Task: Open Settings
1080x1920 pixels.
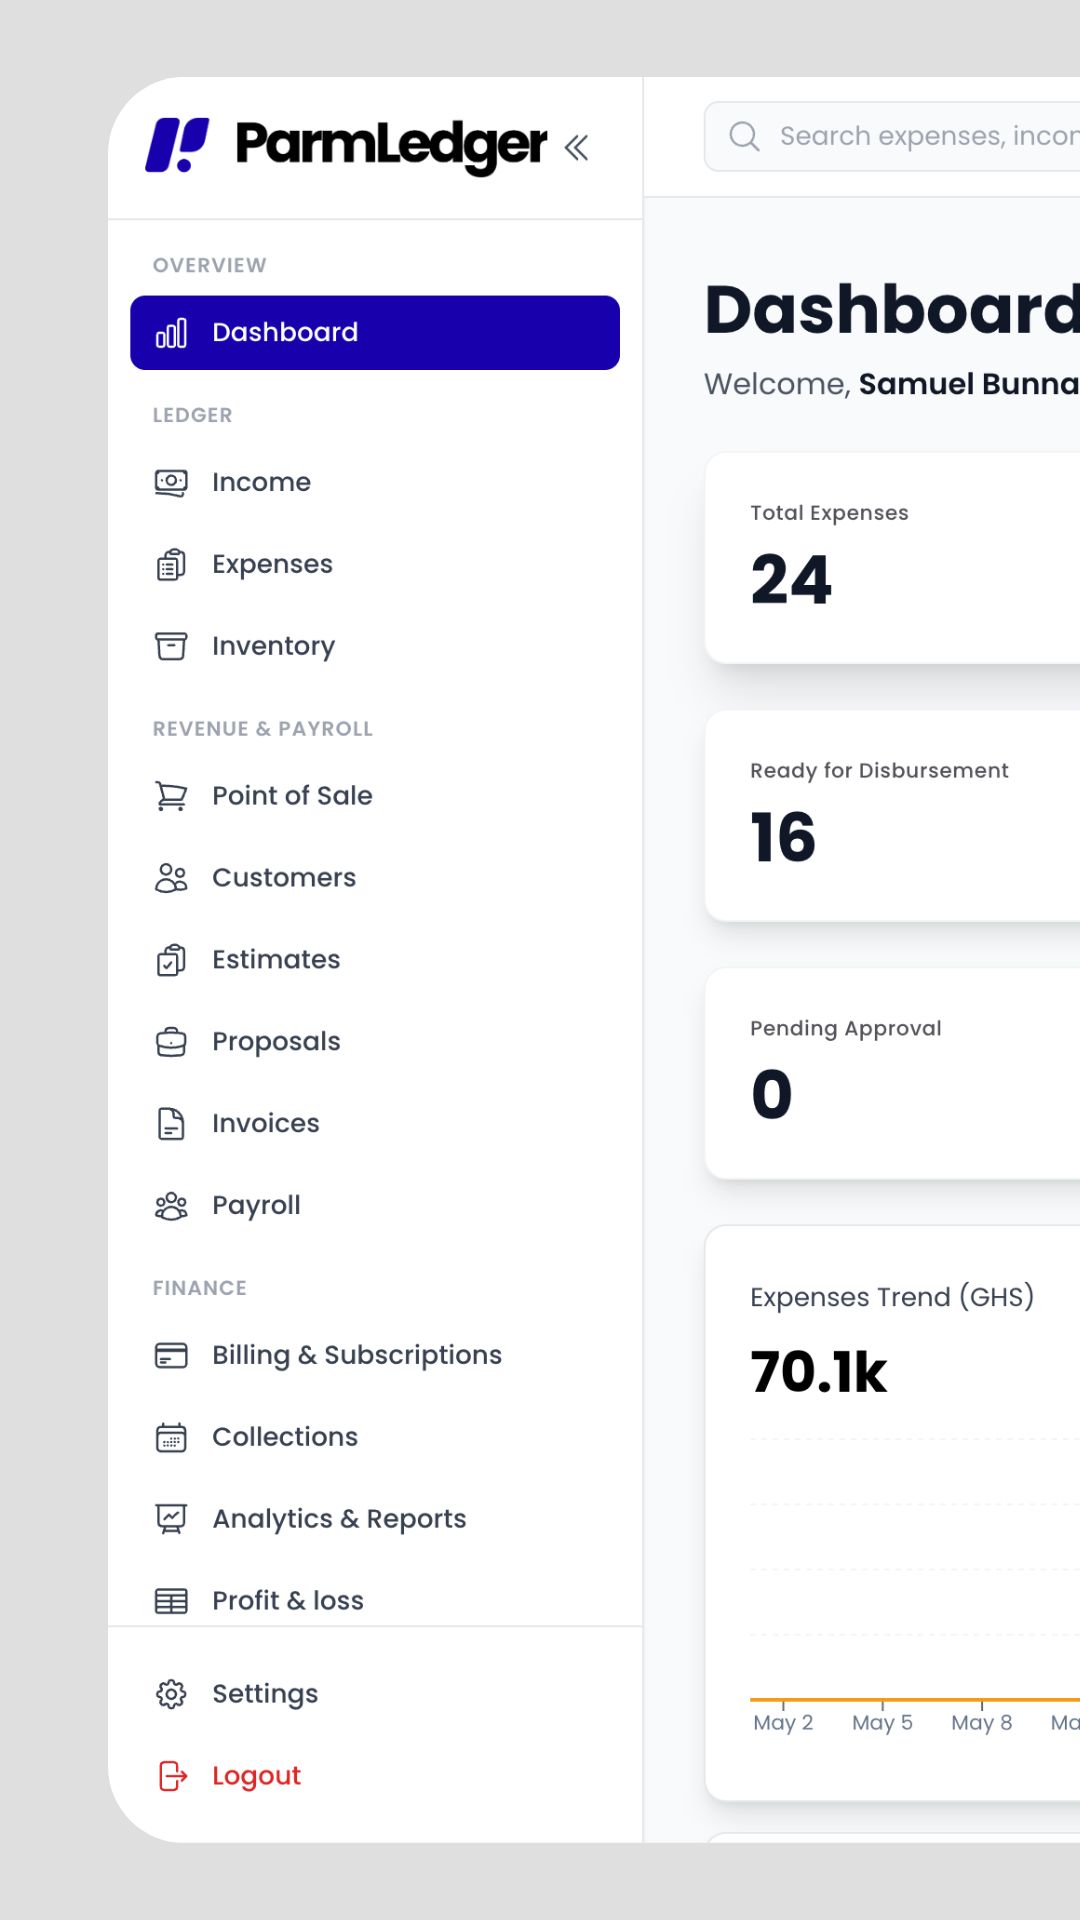Action: (375, 1694)
